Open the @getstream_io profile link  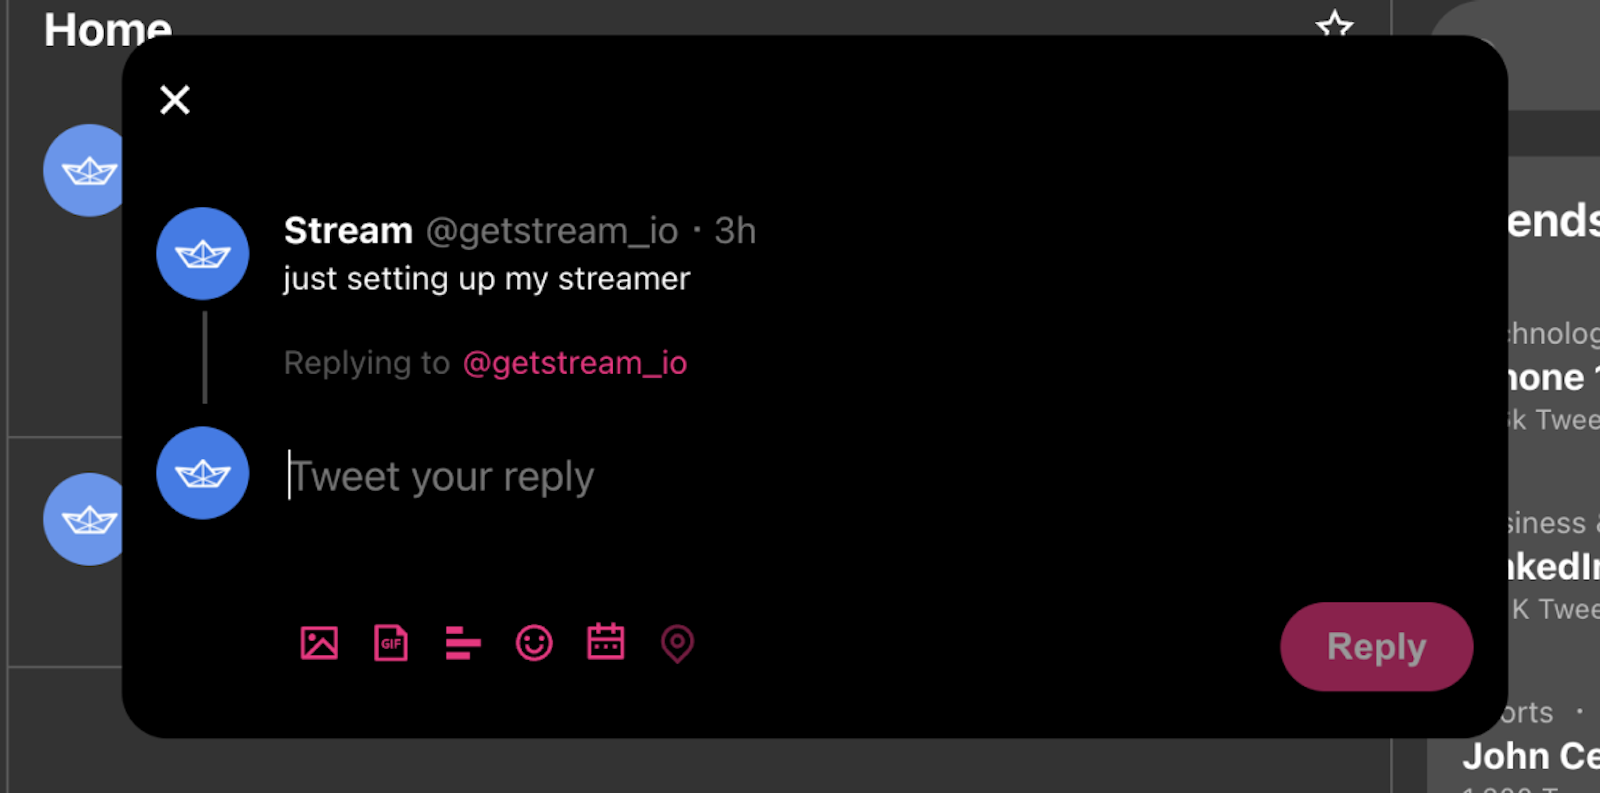point(575,362)
